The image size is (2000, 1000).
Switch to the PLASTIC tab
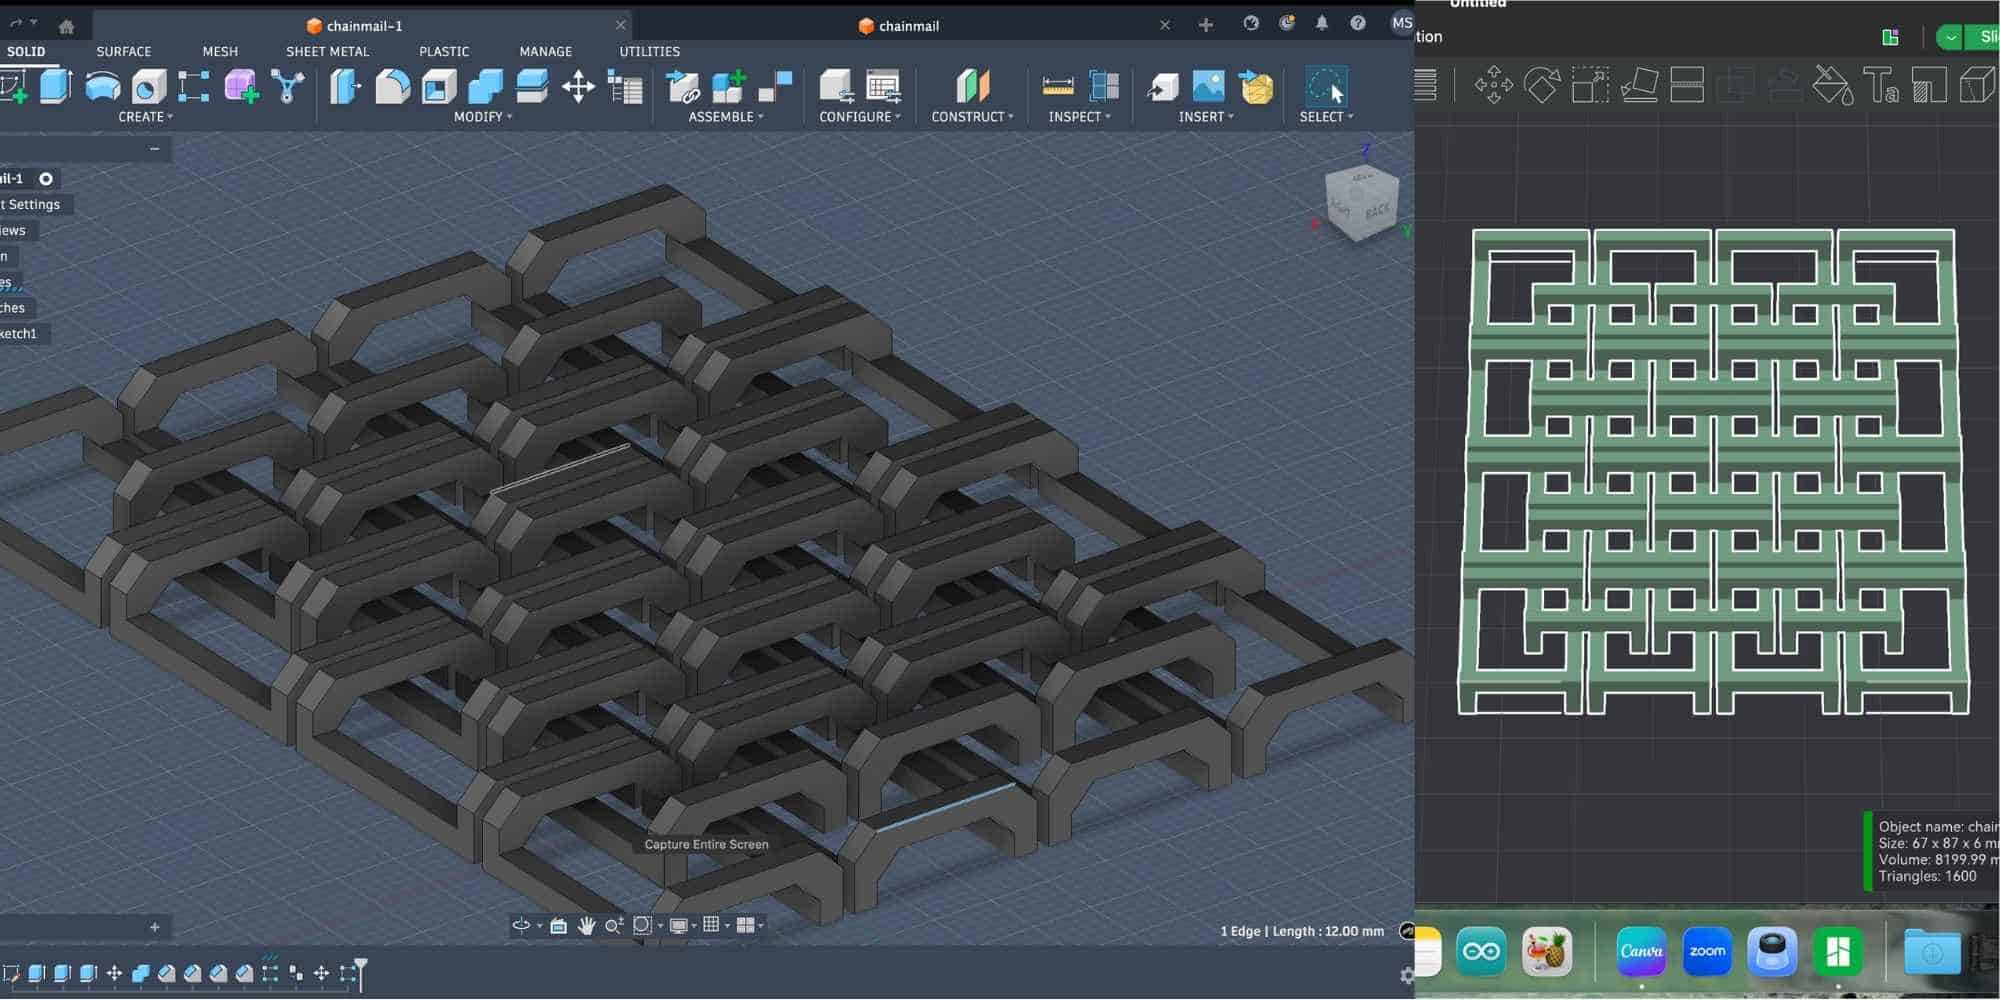coord(444,51)
